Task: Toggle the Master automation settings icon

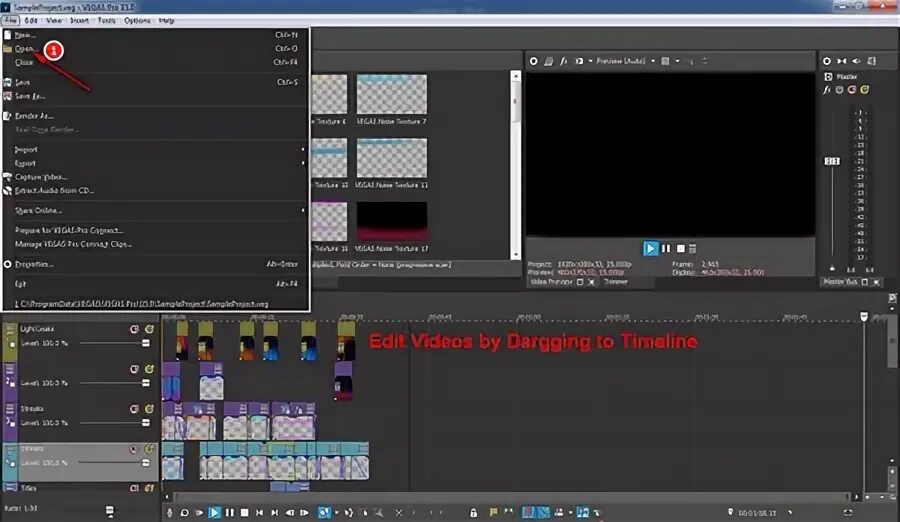Action: [839, 90]
